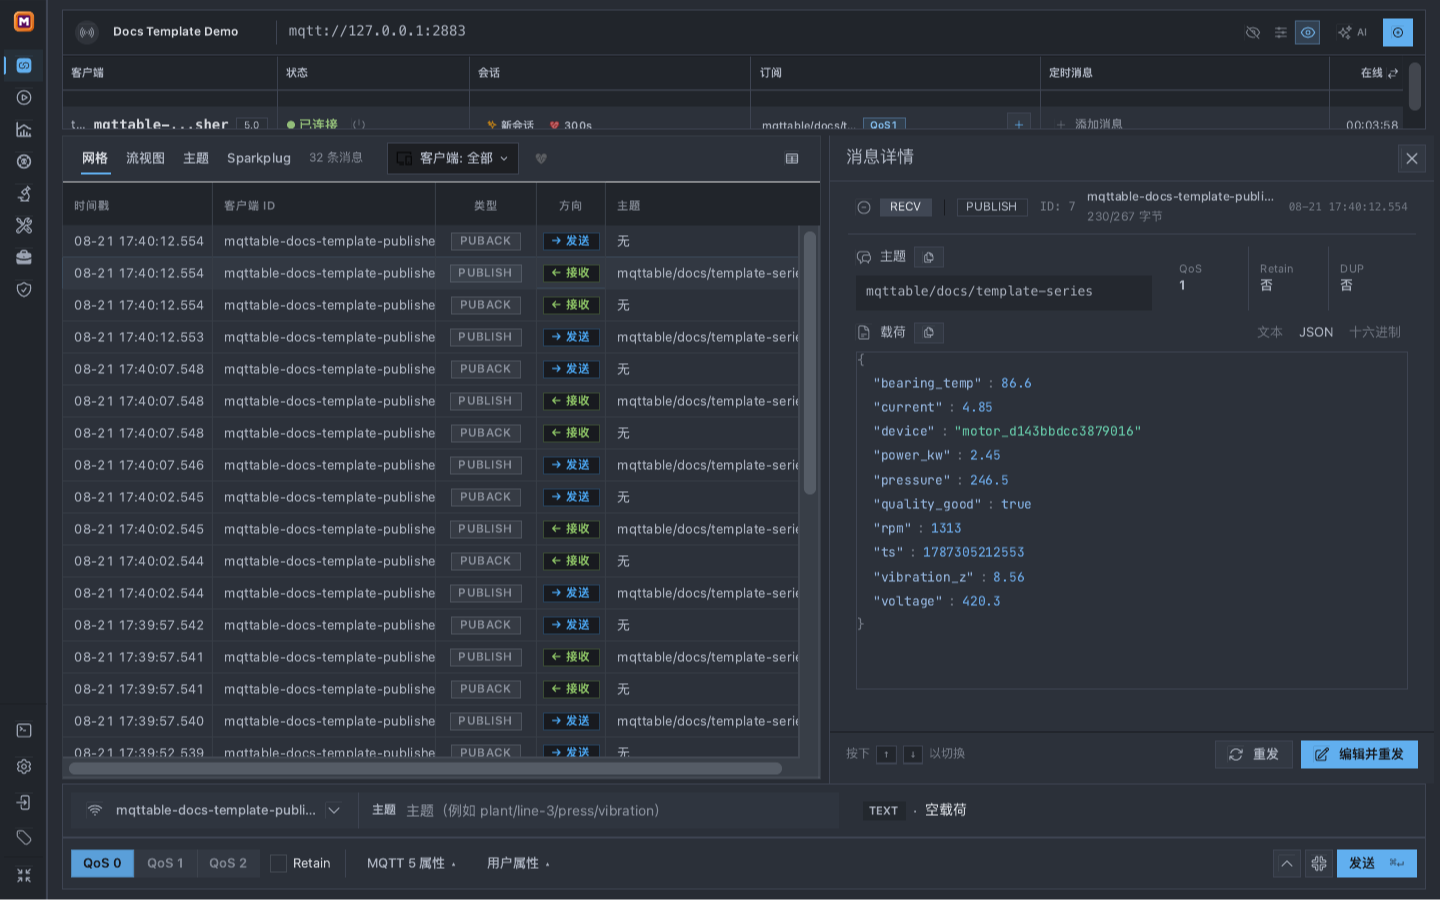Copy the payload with the copy icon
Image resolution: width=1440 pixels, height=900 pixels.
point(929,333)
